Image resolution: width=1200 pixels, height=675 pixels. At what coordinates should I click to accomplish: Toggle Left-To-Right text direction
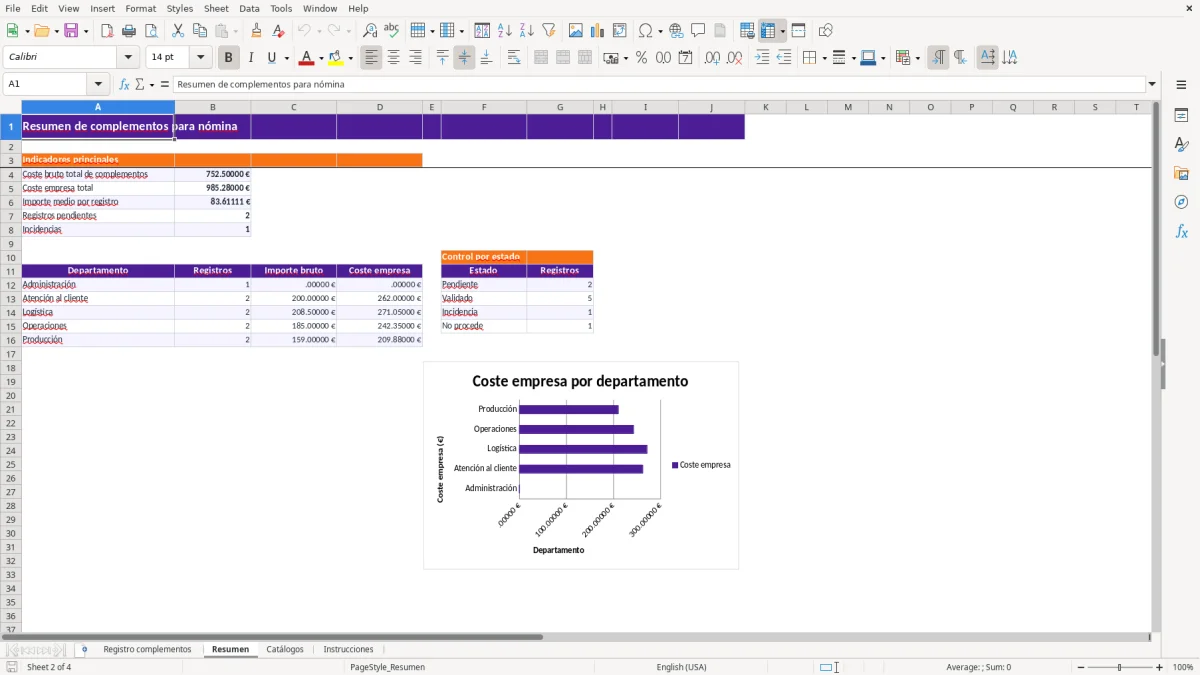pyautogui.click(x=938, y=58)
